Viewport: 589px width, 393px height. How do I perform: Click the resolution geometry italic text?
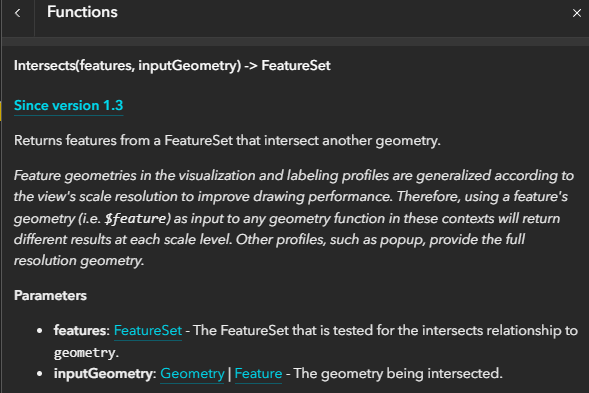coord(79,261)
